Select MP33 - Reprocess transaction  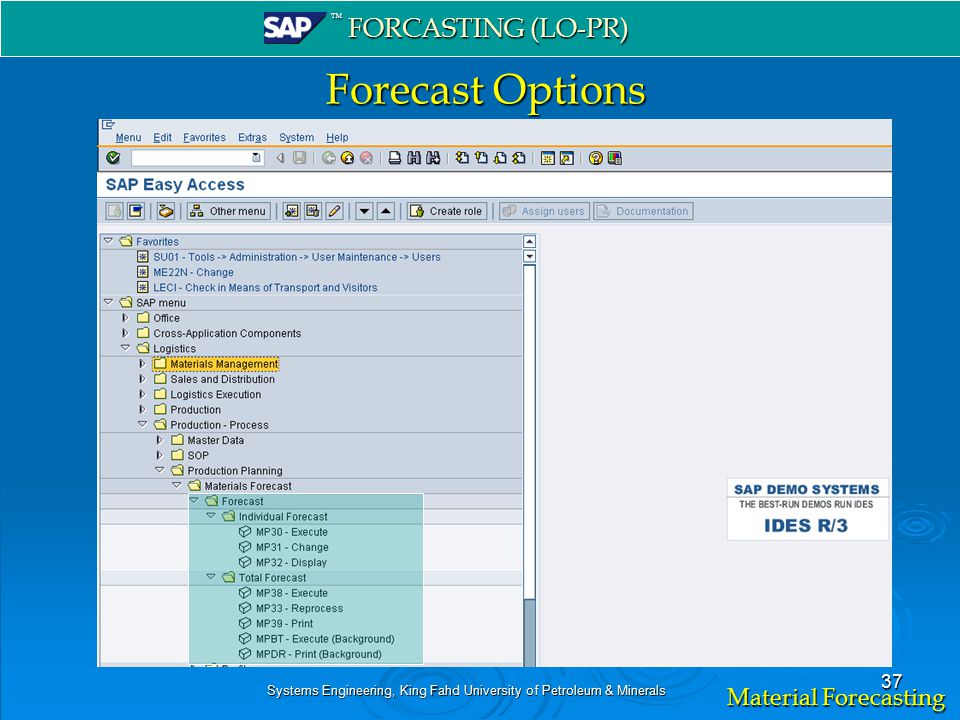(299, 609)
